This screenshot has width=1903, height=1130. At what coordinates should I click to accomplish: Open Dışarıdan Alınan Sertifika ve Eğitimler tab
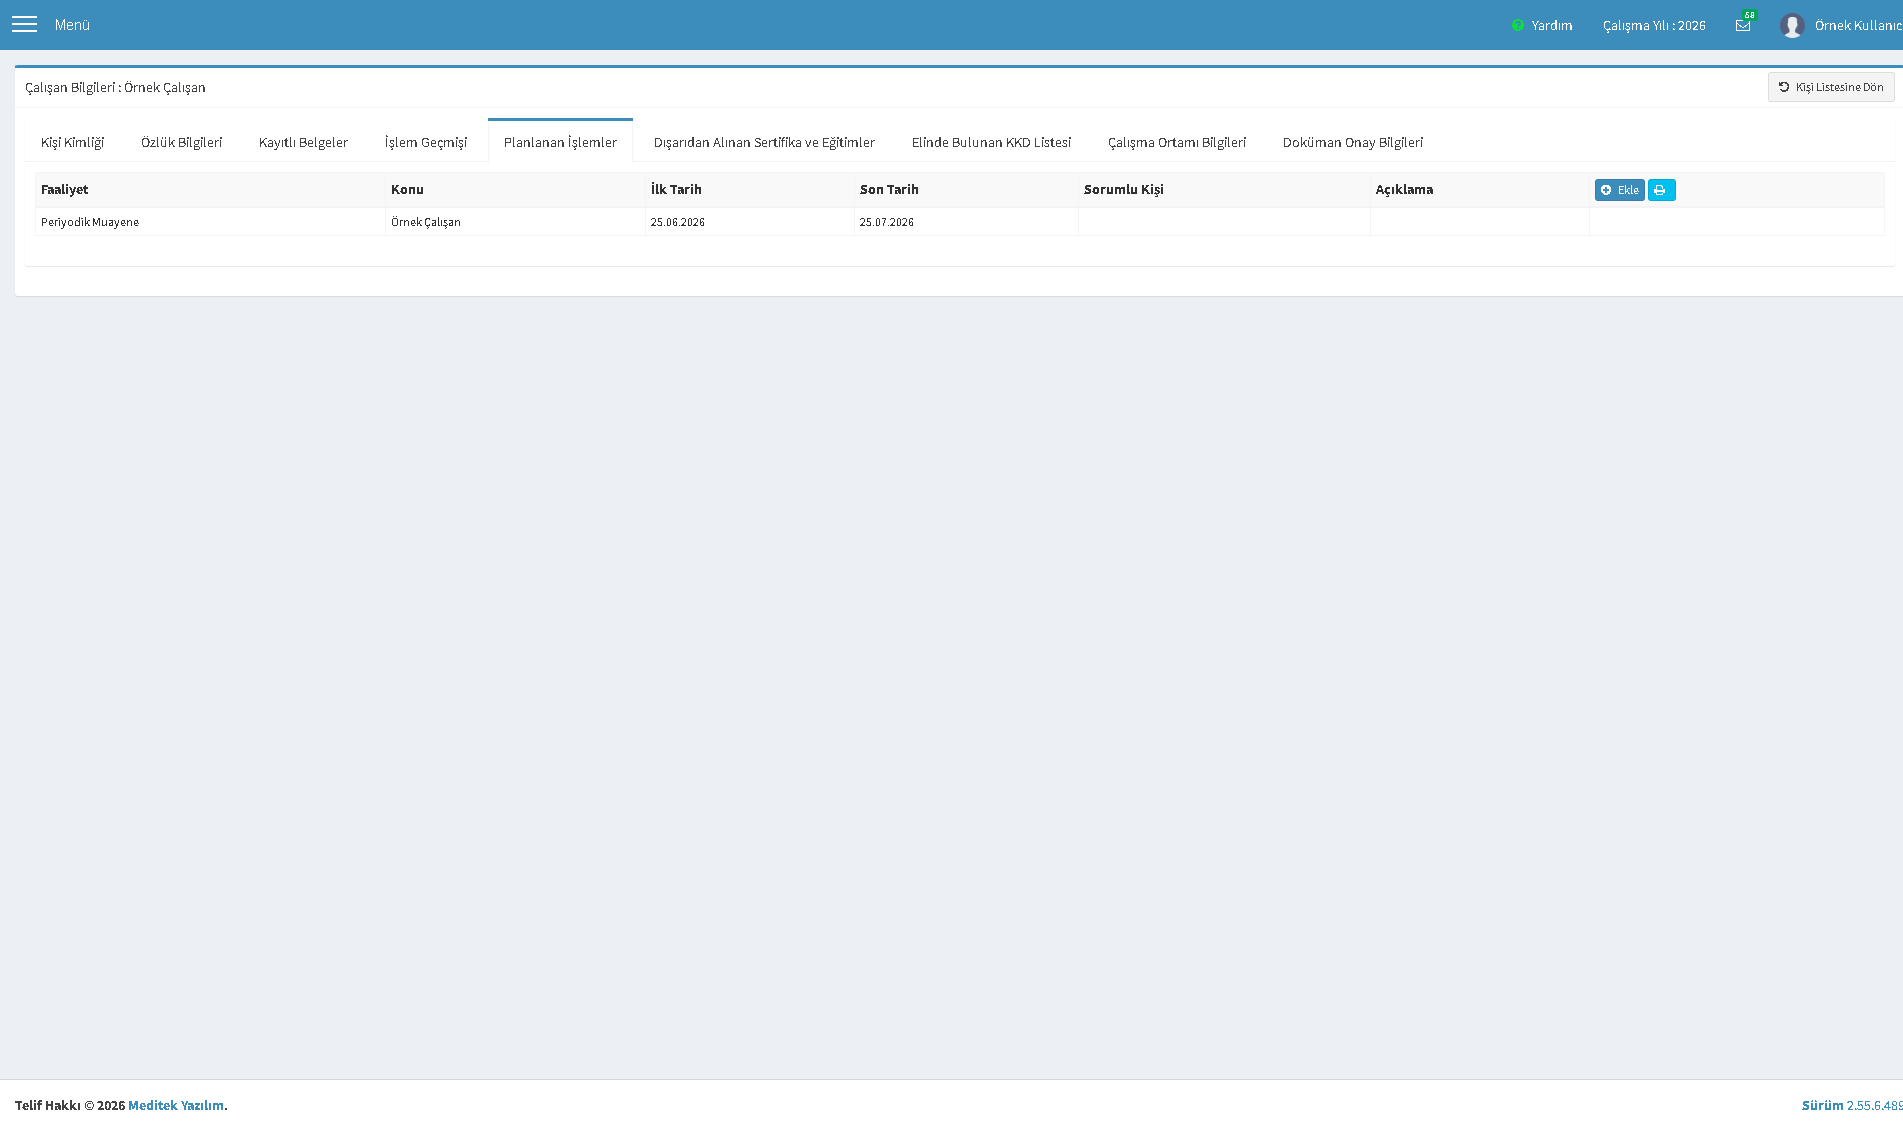[764, 142]
